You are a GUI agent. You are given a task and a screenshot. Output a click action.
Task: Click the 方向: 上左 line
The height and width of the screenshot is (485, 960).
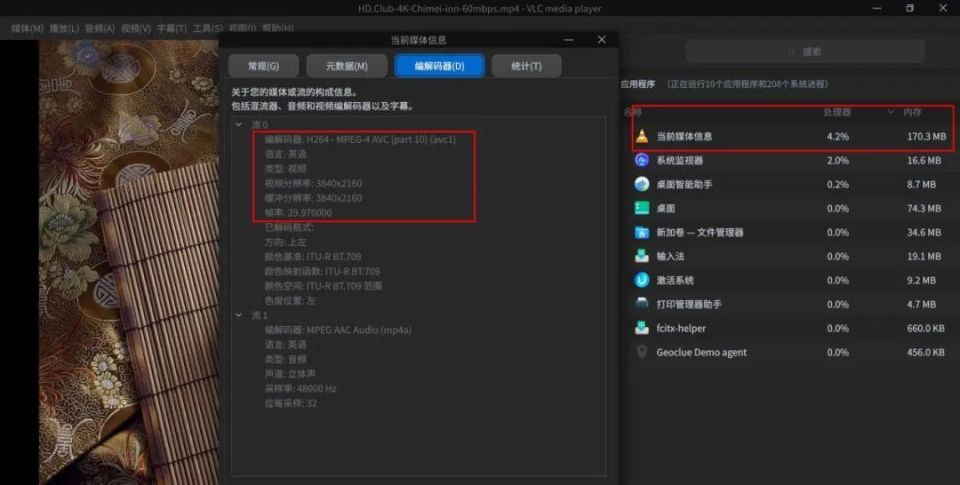click(285, 242)
